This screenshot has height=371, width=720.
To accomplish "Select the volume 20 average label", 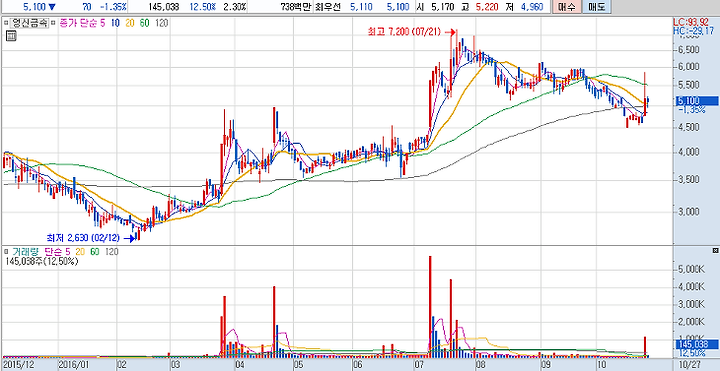I will click(x=81, y=251).
